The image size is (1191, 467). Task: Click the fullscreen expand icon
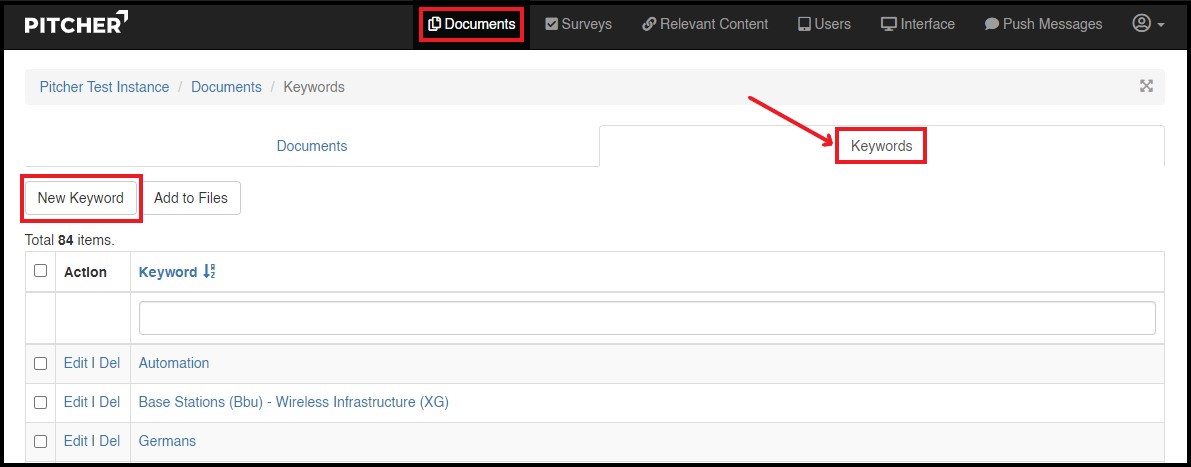[1147, 86]
